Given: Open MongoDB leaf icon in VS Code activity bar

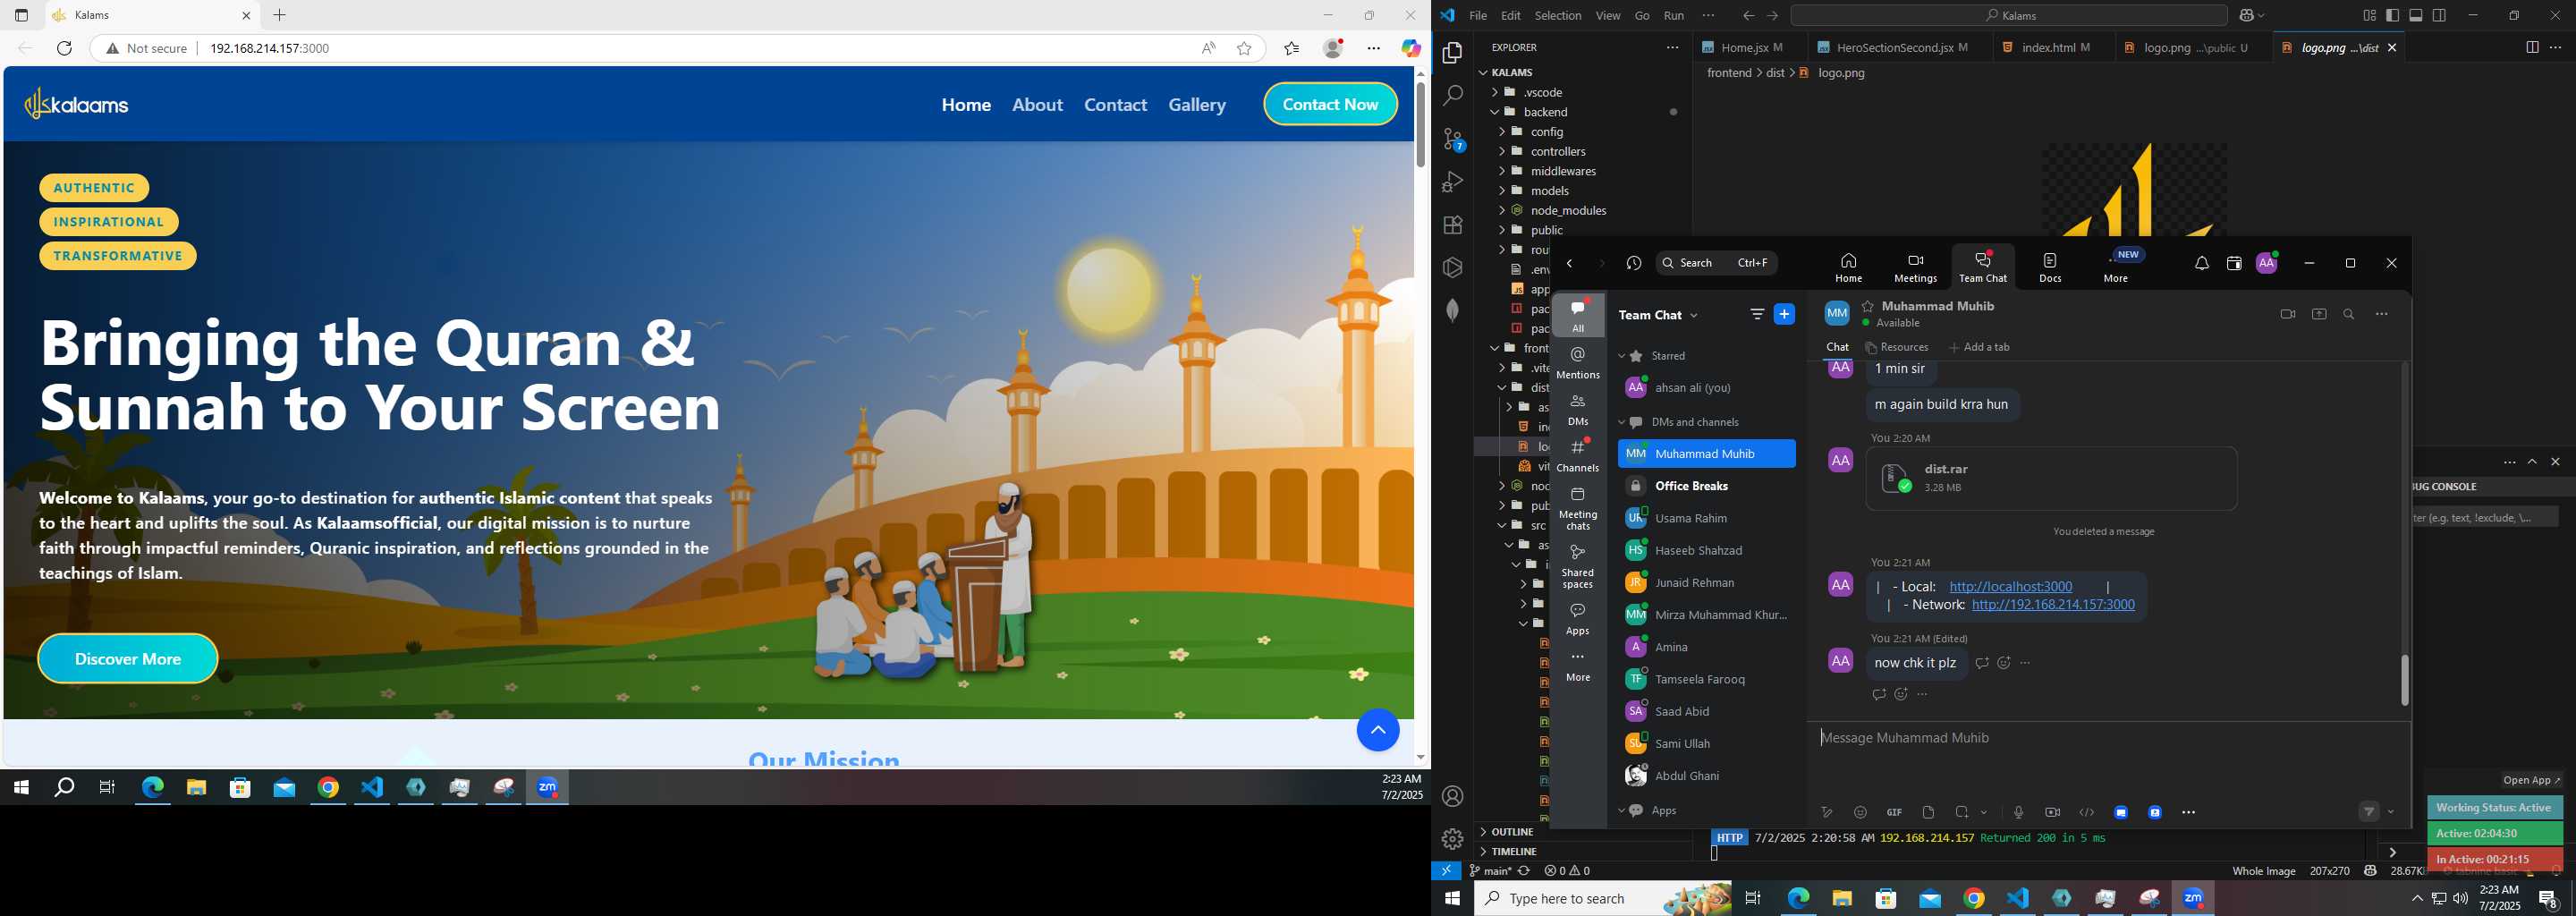Looking at the screenshot, I should 1453,310.
